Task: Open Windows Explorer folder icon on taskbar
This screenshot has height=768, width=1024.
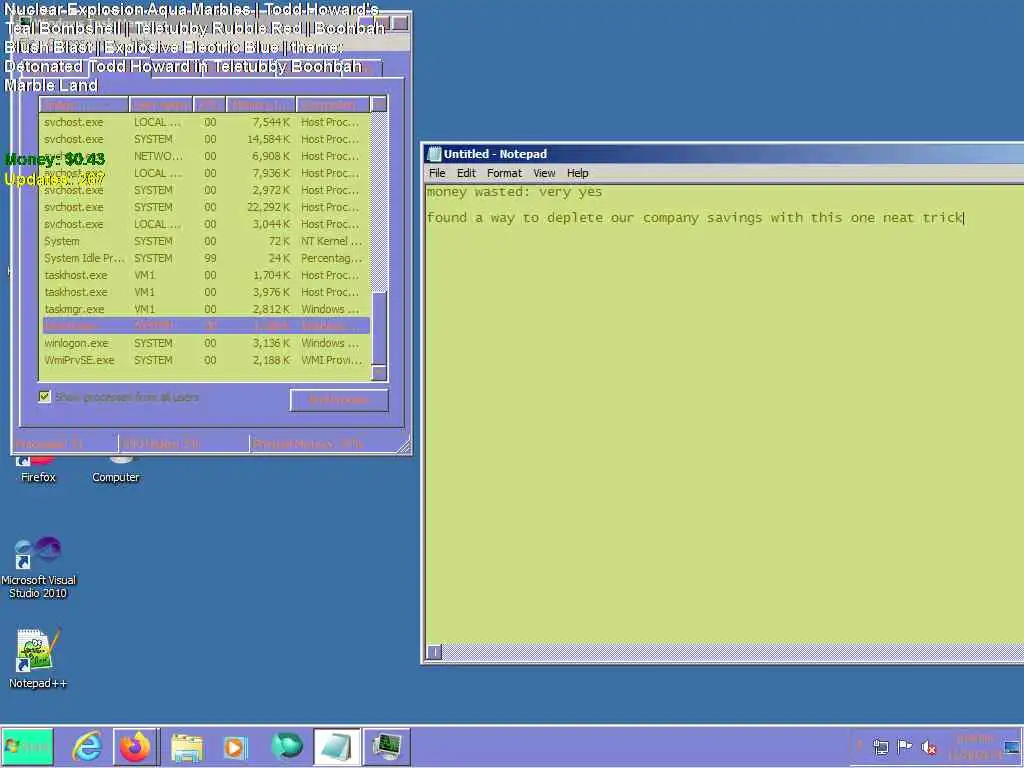Action: point(187,746)
